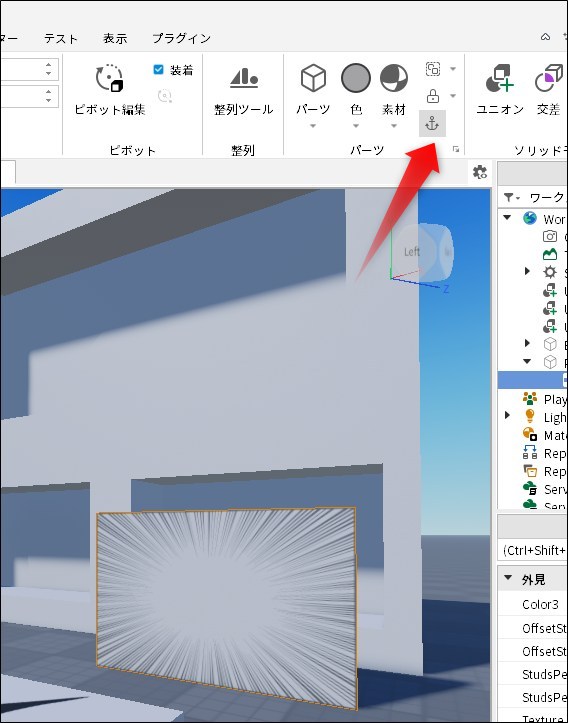Expand the sun-gear item node in Explorer
This screenshot has height=723, width=568.
pyautogui.click(x=527, y=271)
